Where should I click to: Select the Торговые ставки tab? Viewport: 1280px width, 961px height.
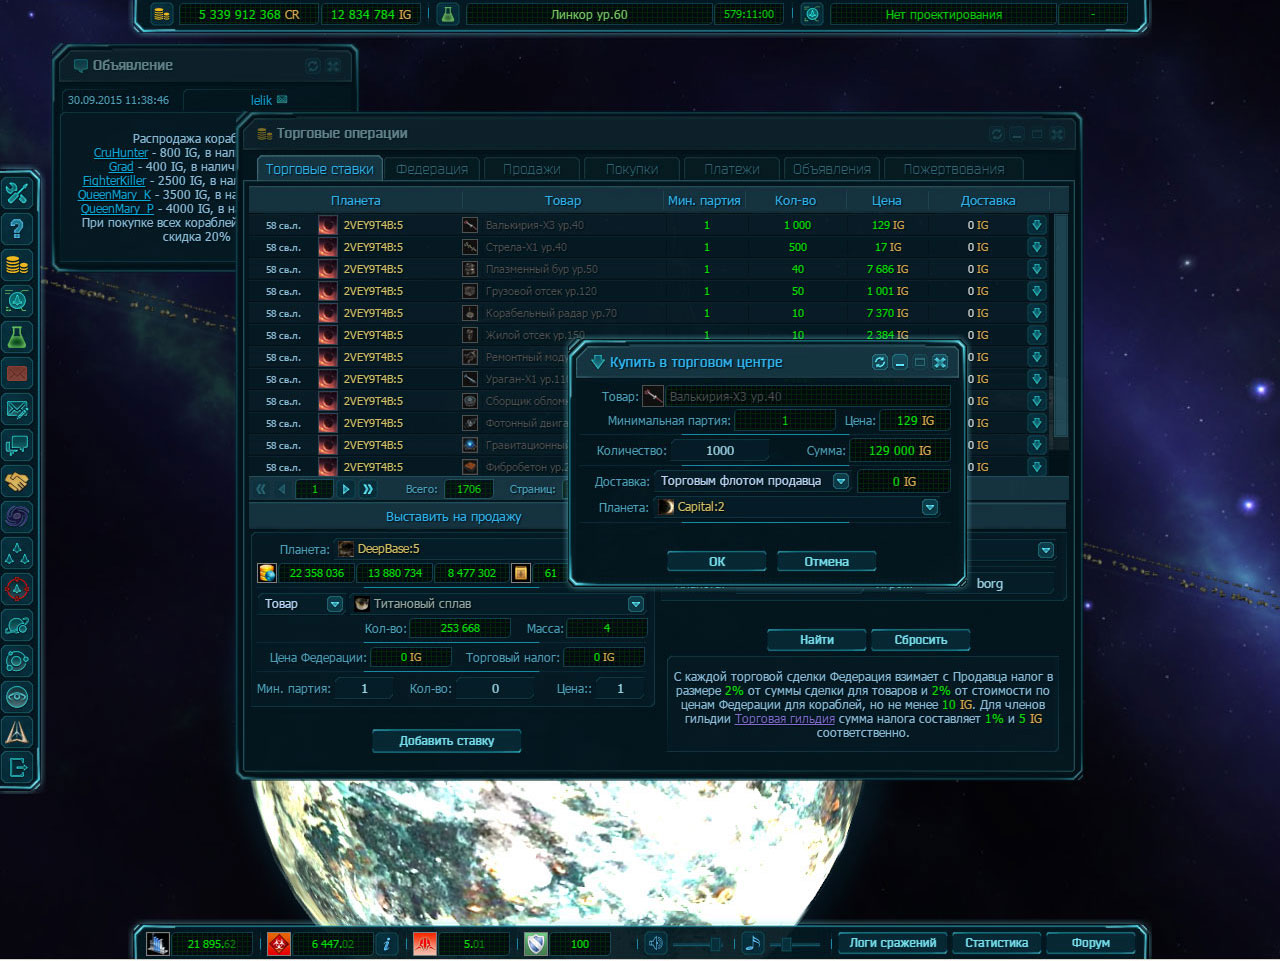pyautogui.click(x=319, y=169)
